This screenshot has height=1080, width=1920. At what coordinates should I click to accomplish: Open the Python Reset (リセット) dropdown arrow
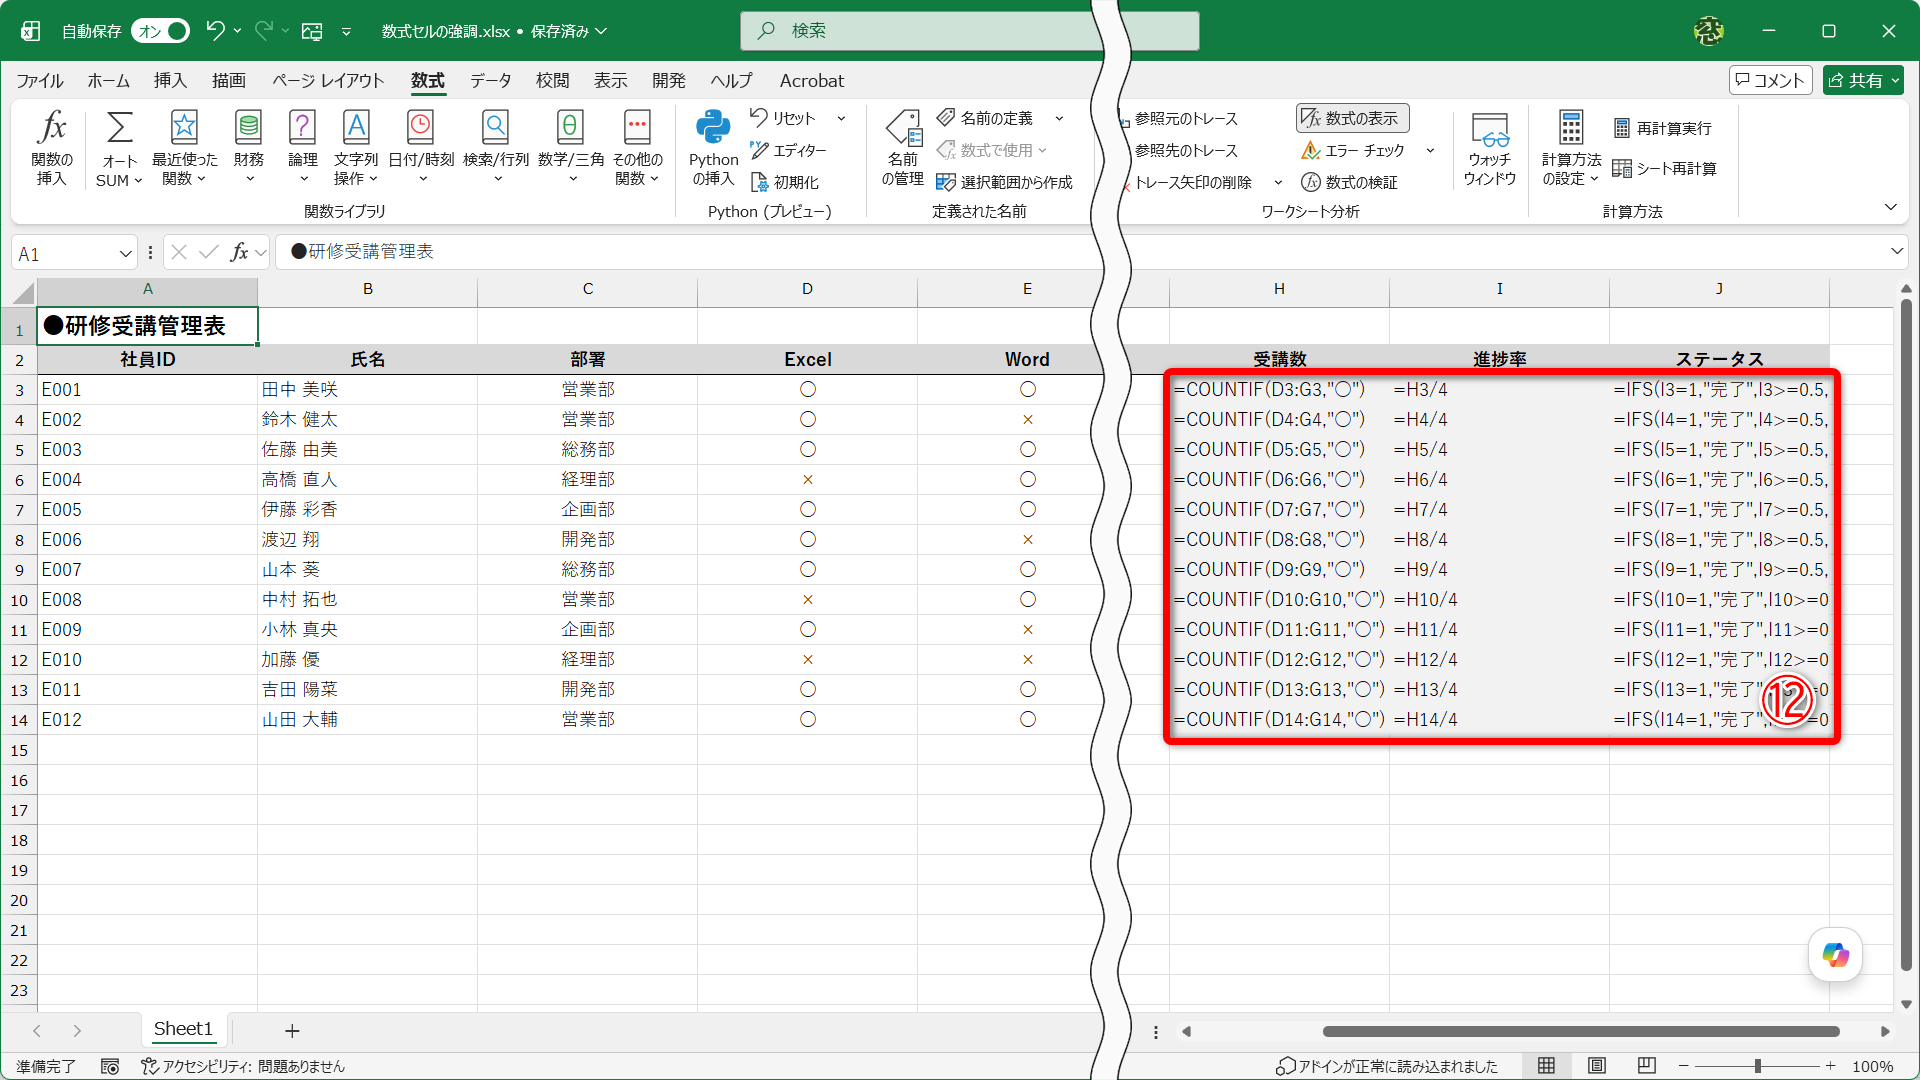point(841,118)
